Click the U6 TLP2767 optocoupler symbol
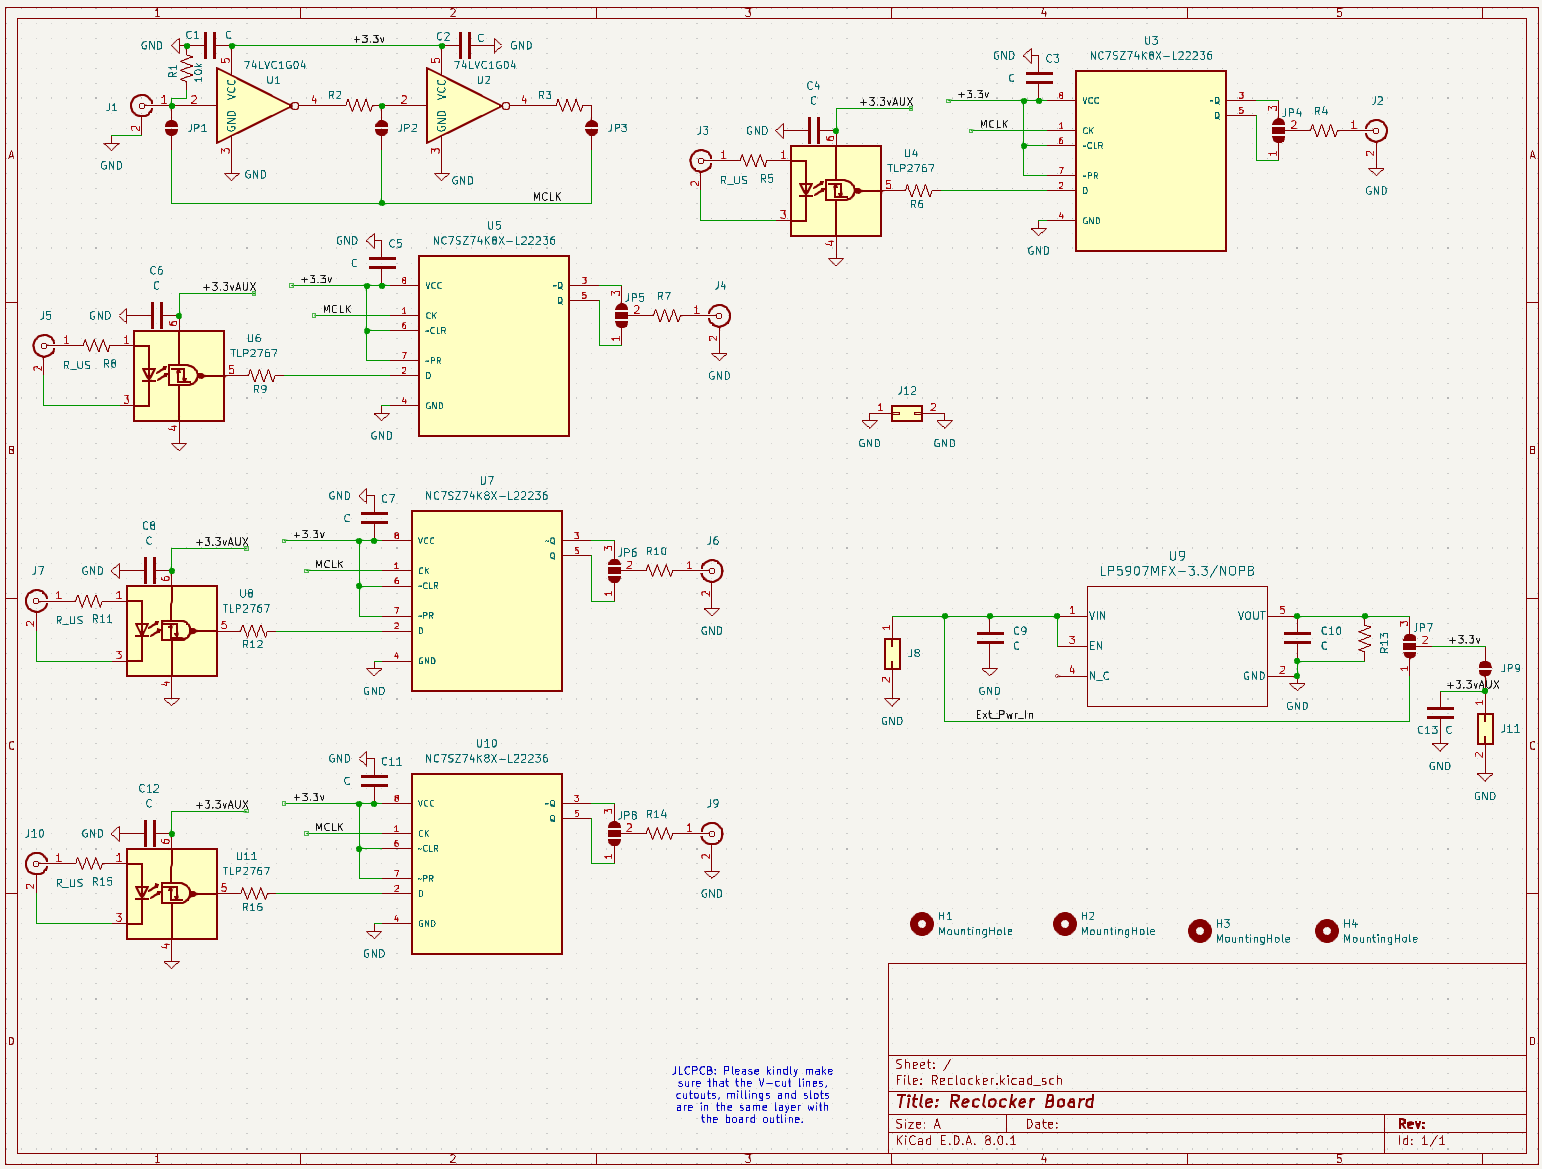The width and height of the screenshot is (1542, 1169). tap(179, 376)
